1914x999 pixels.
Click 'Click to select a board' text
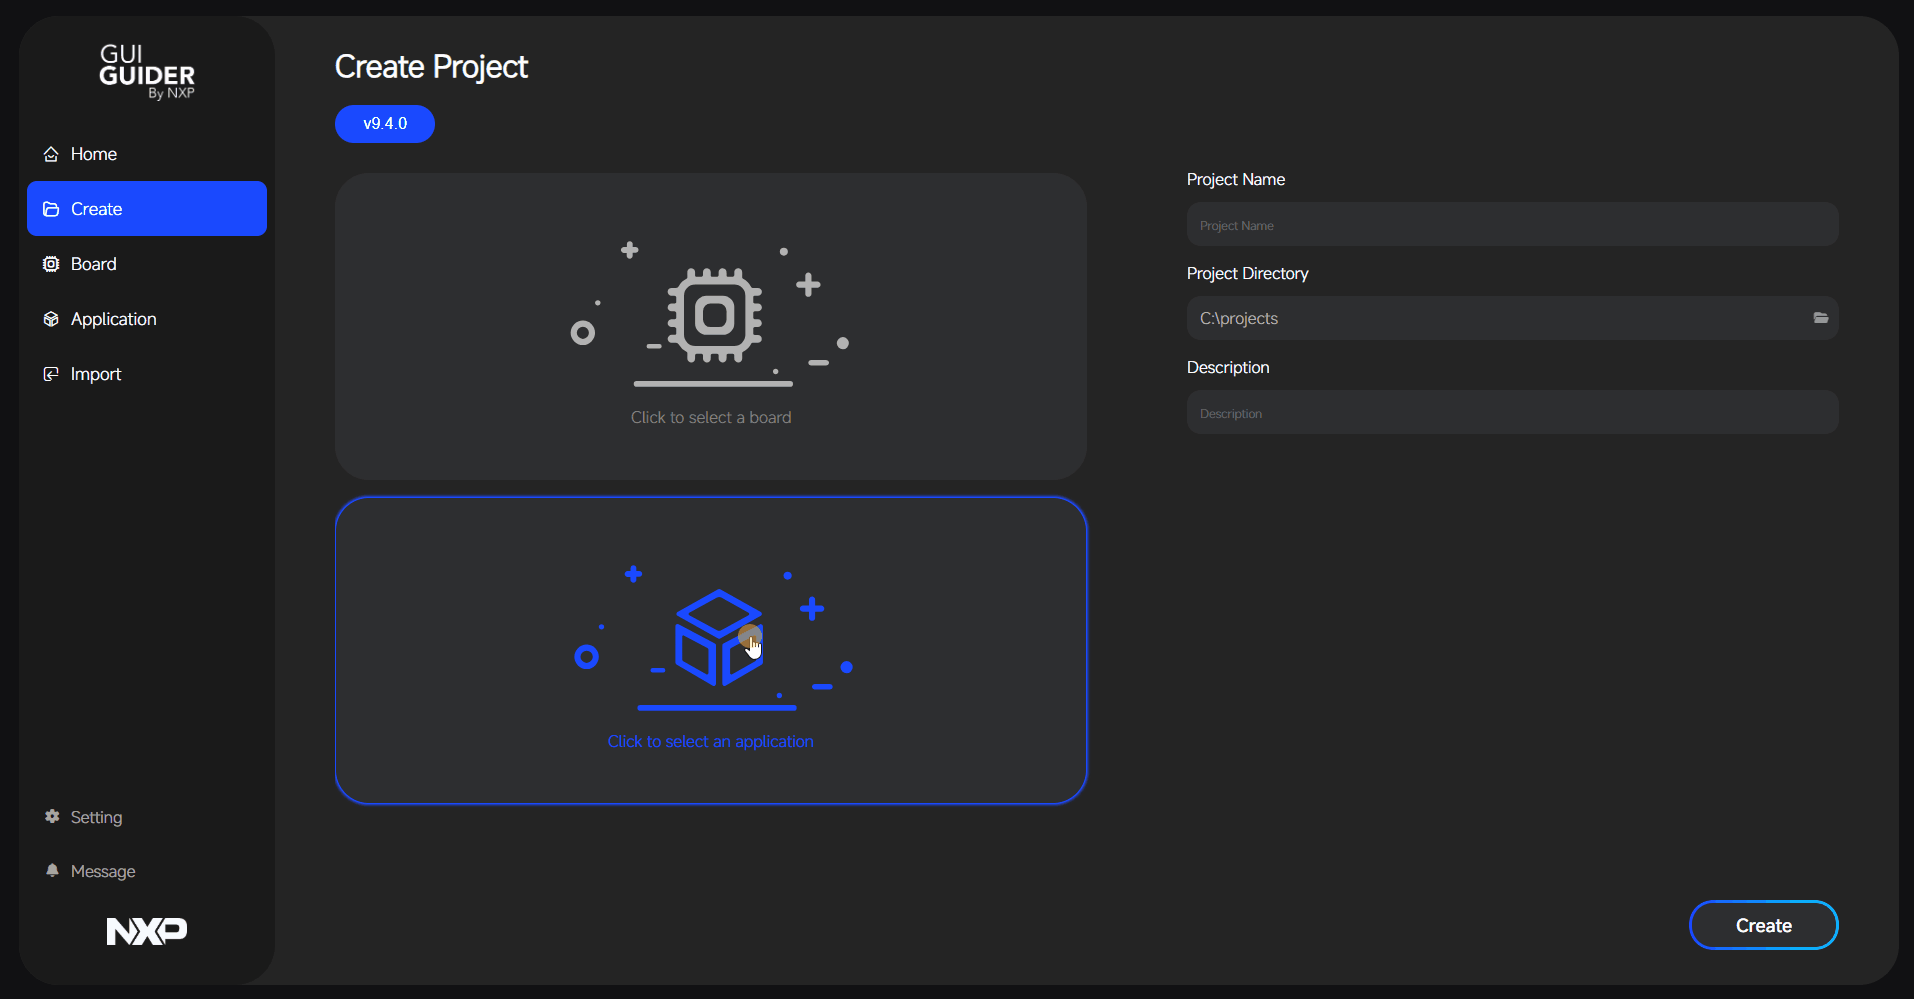pyautogui.click(x=711, y=417)
